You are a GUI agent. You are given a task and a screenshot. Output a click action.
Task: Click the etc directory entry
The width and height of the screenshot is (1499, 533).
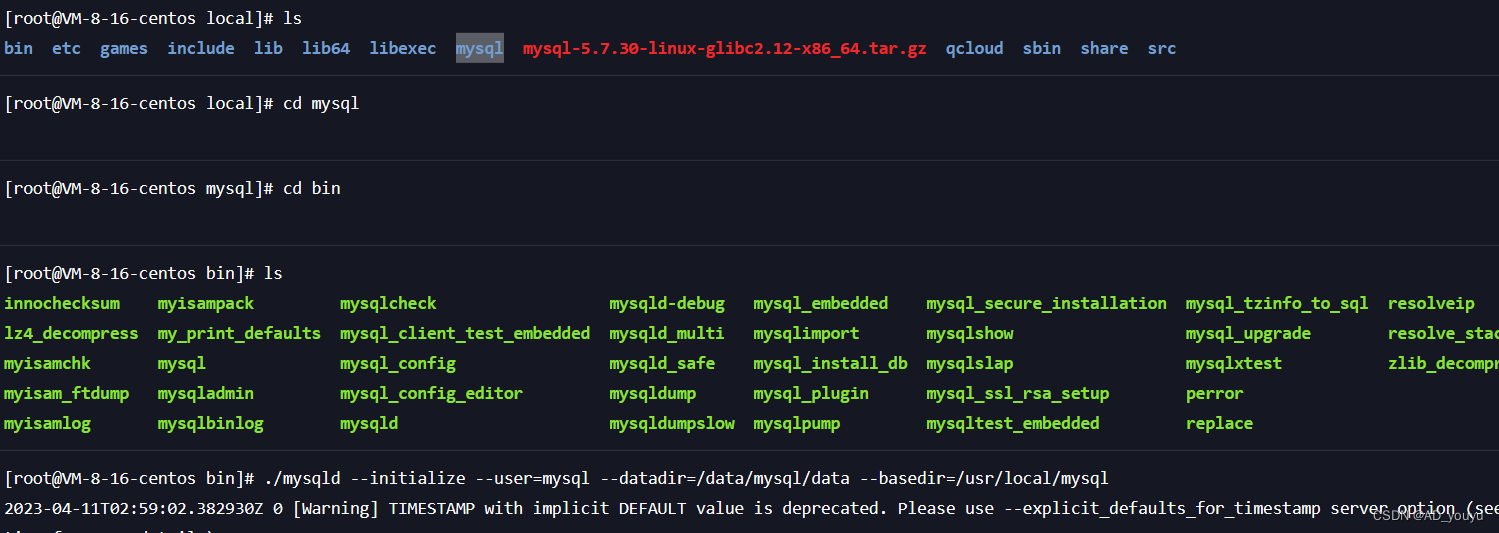click(66, 48)
